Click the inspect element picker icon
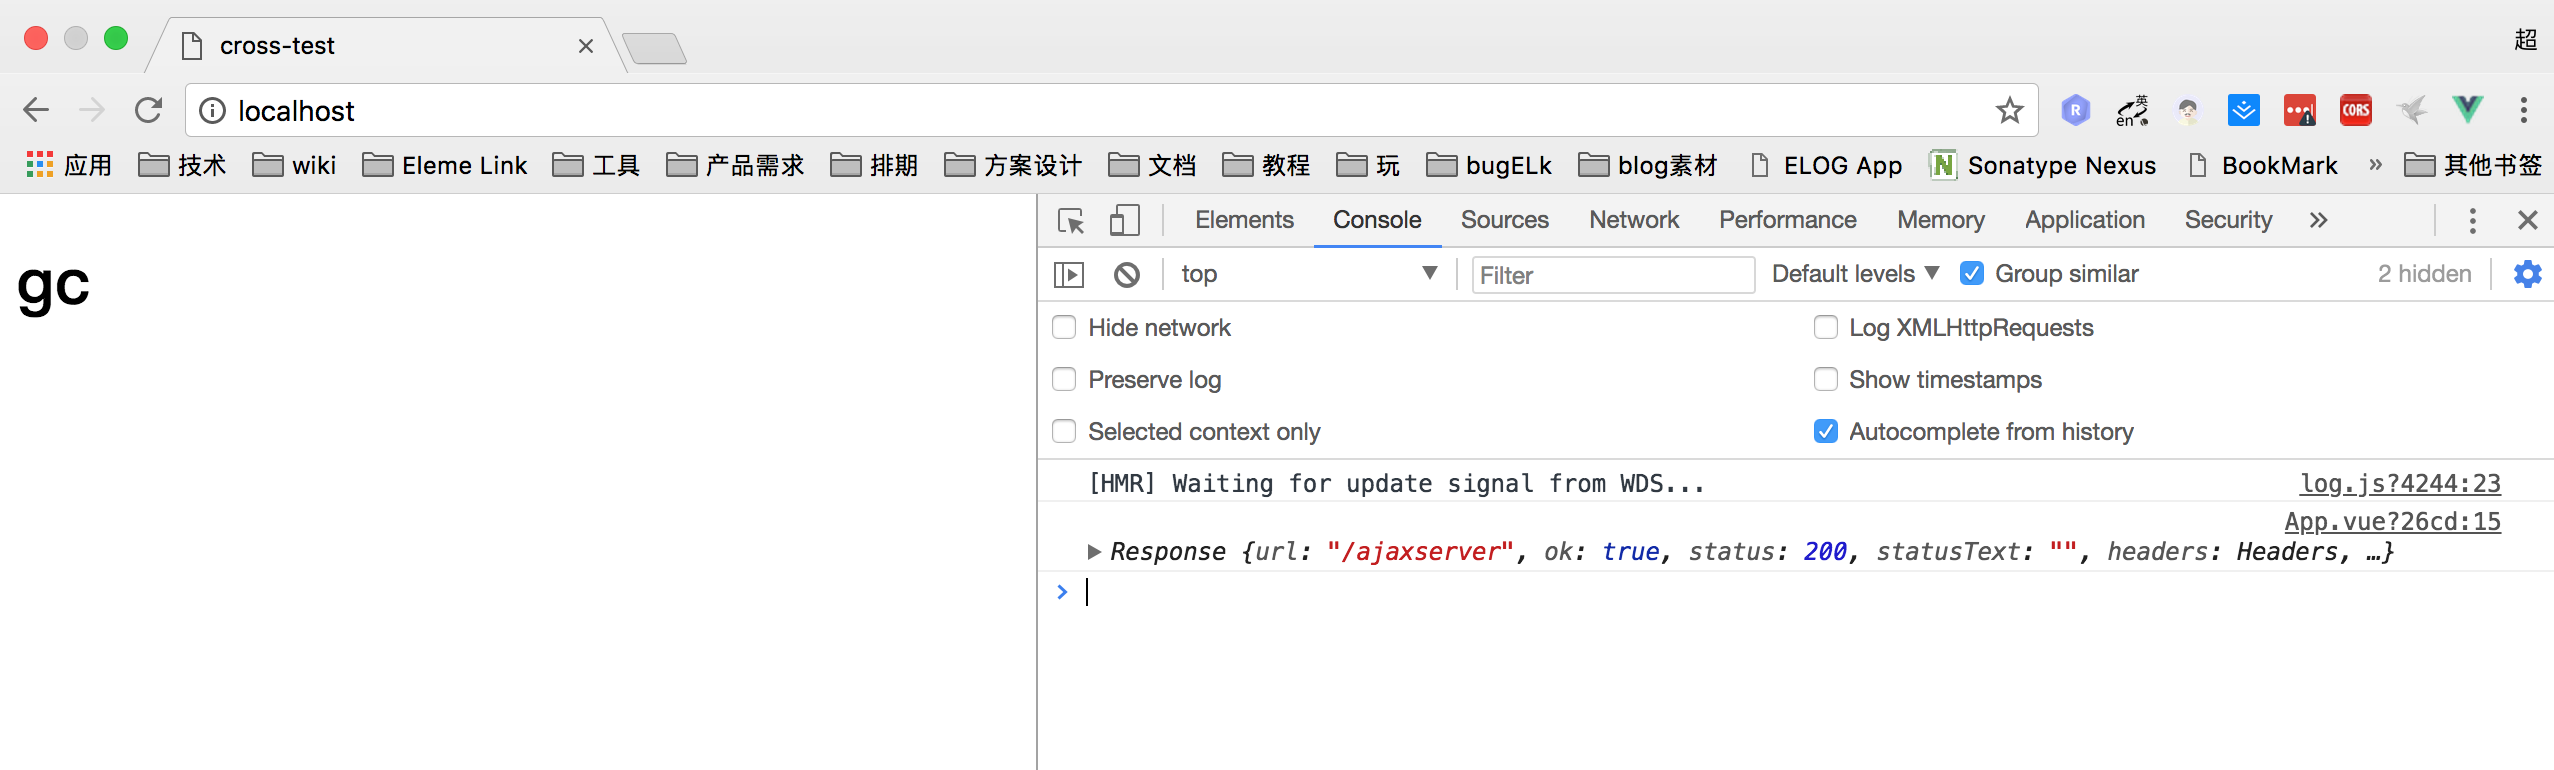The image size is (2554, 770). point(1071,221)
